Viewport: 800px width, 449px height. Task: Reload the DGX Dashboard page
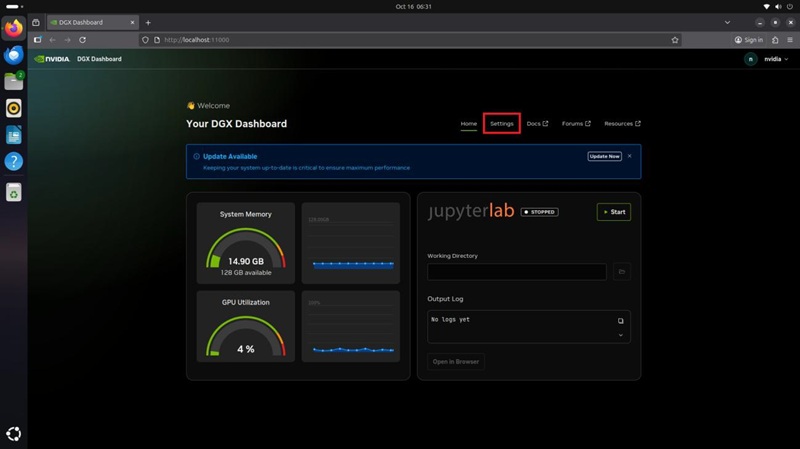coord(83,40)
